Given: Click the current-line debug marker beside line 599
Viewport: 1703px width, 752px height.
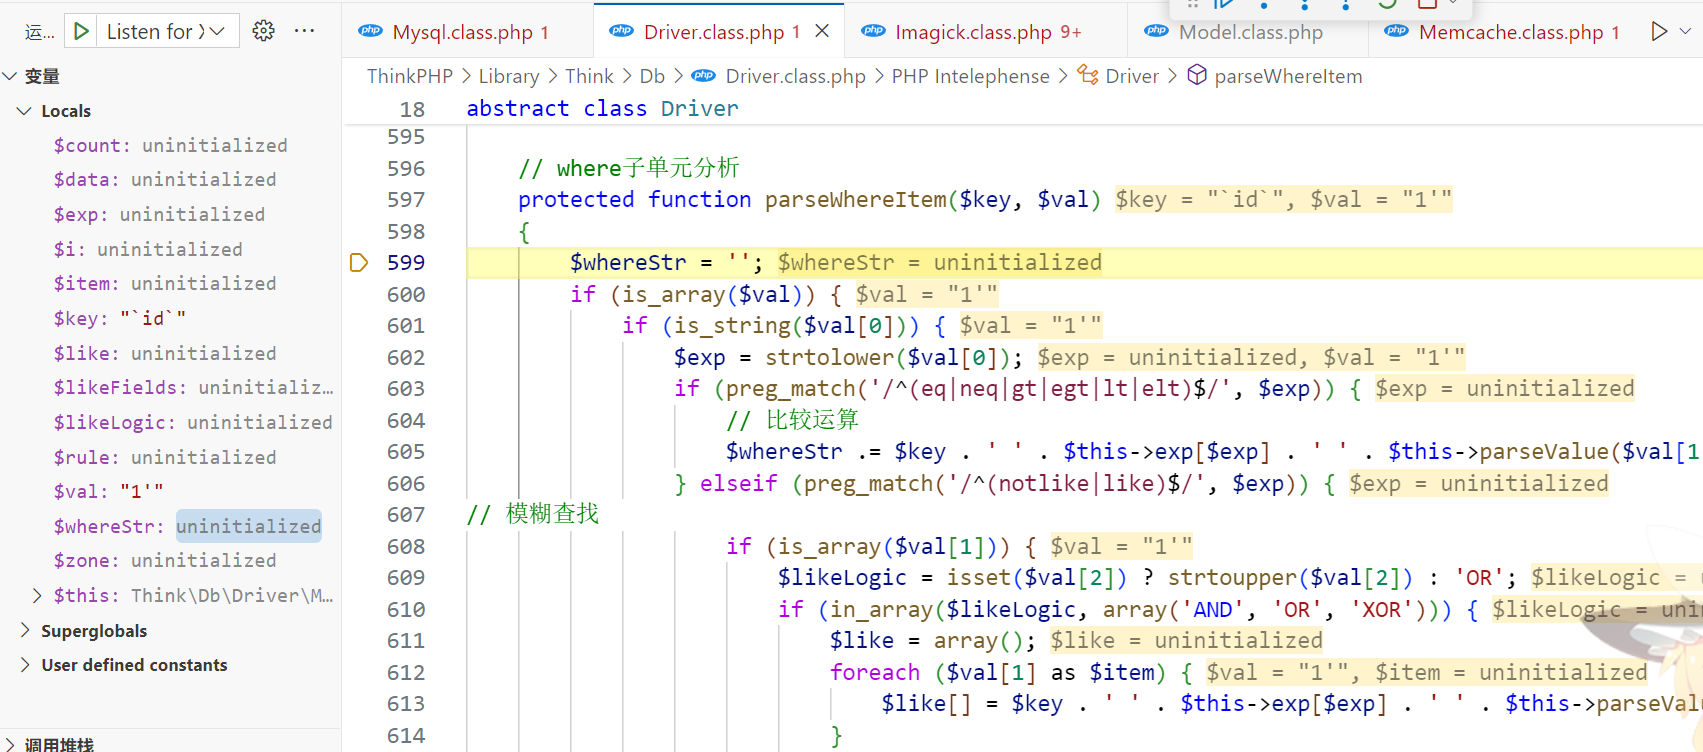Looking at the screenshot, I should click(359, 263).
